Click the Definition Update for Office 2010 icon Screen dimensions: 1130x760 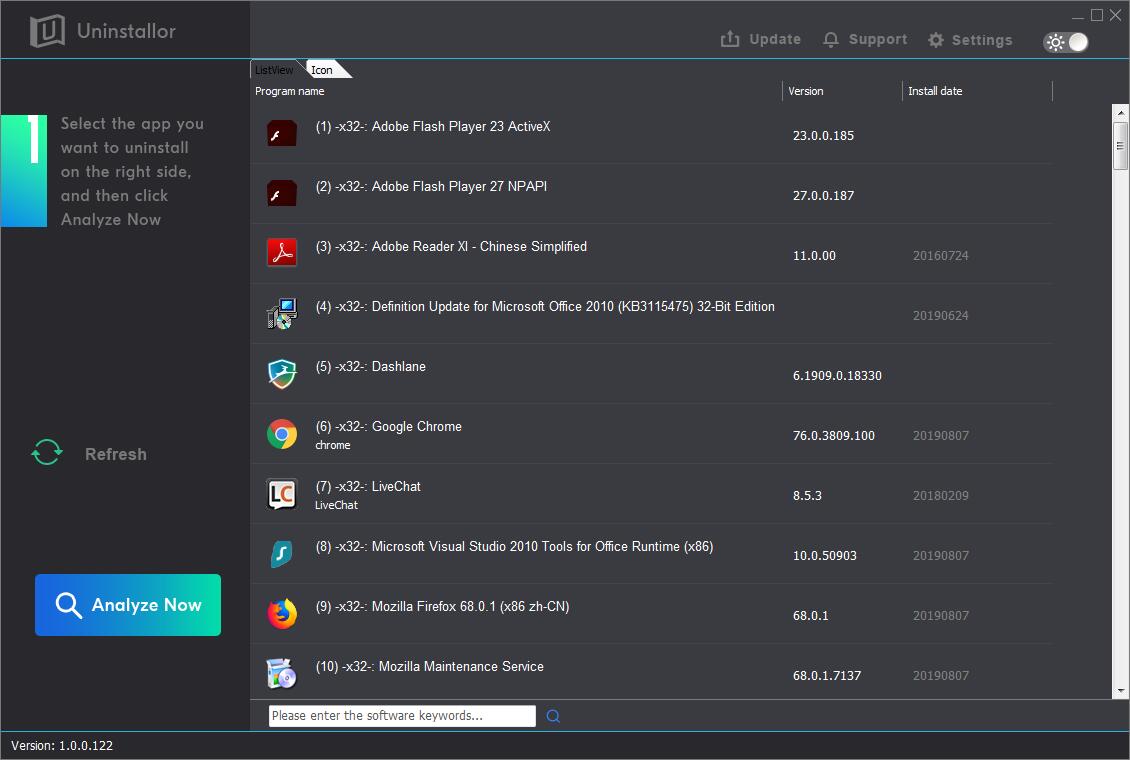[282, 313]
